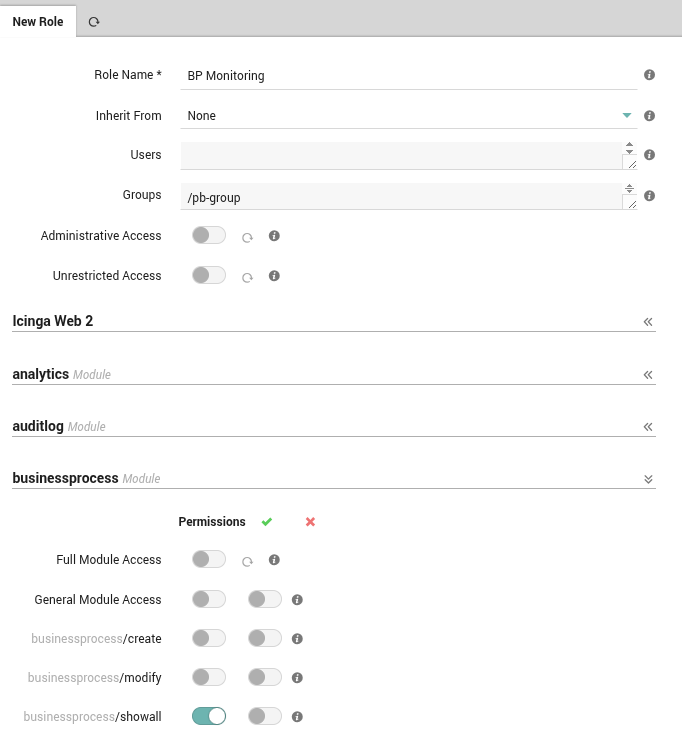The width and height of the screenshot is (682, 746).
Task: Turn on Full Module Access toggle
Action: tap(209, 560)
